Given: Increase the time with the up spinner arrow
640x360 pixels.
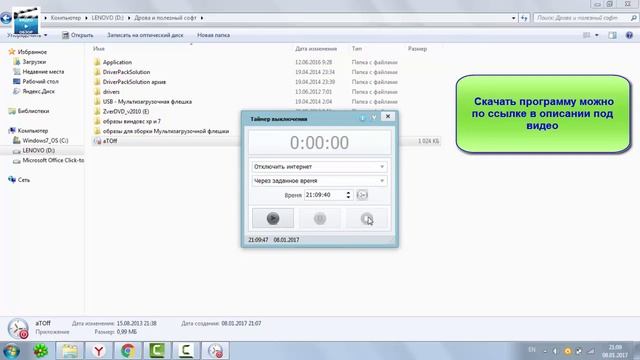Looking at the screenshot, I should 348,193.
